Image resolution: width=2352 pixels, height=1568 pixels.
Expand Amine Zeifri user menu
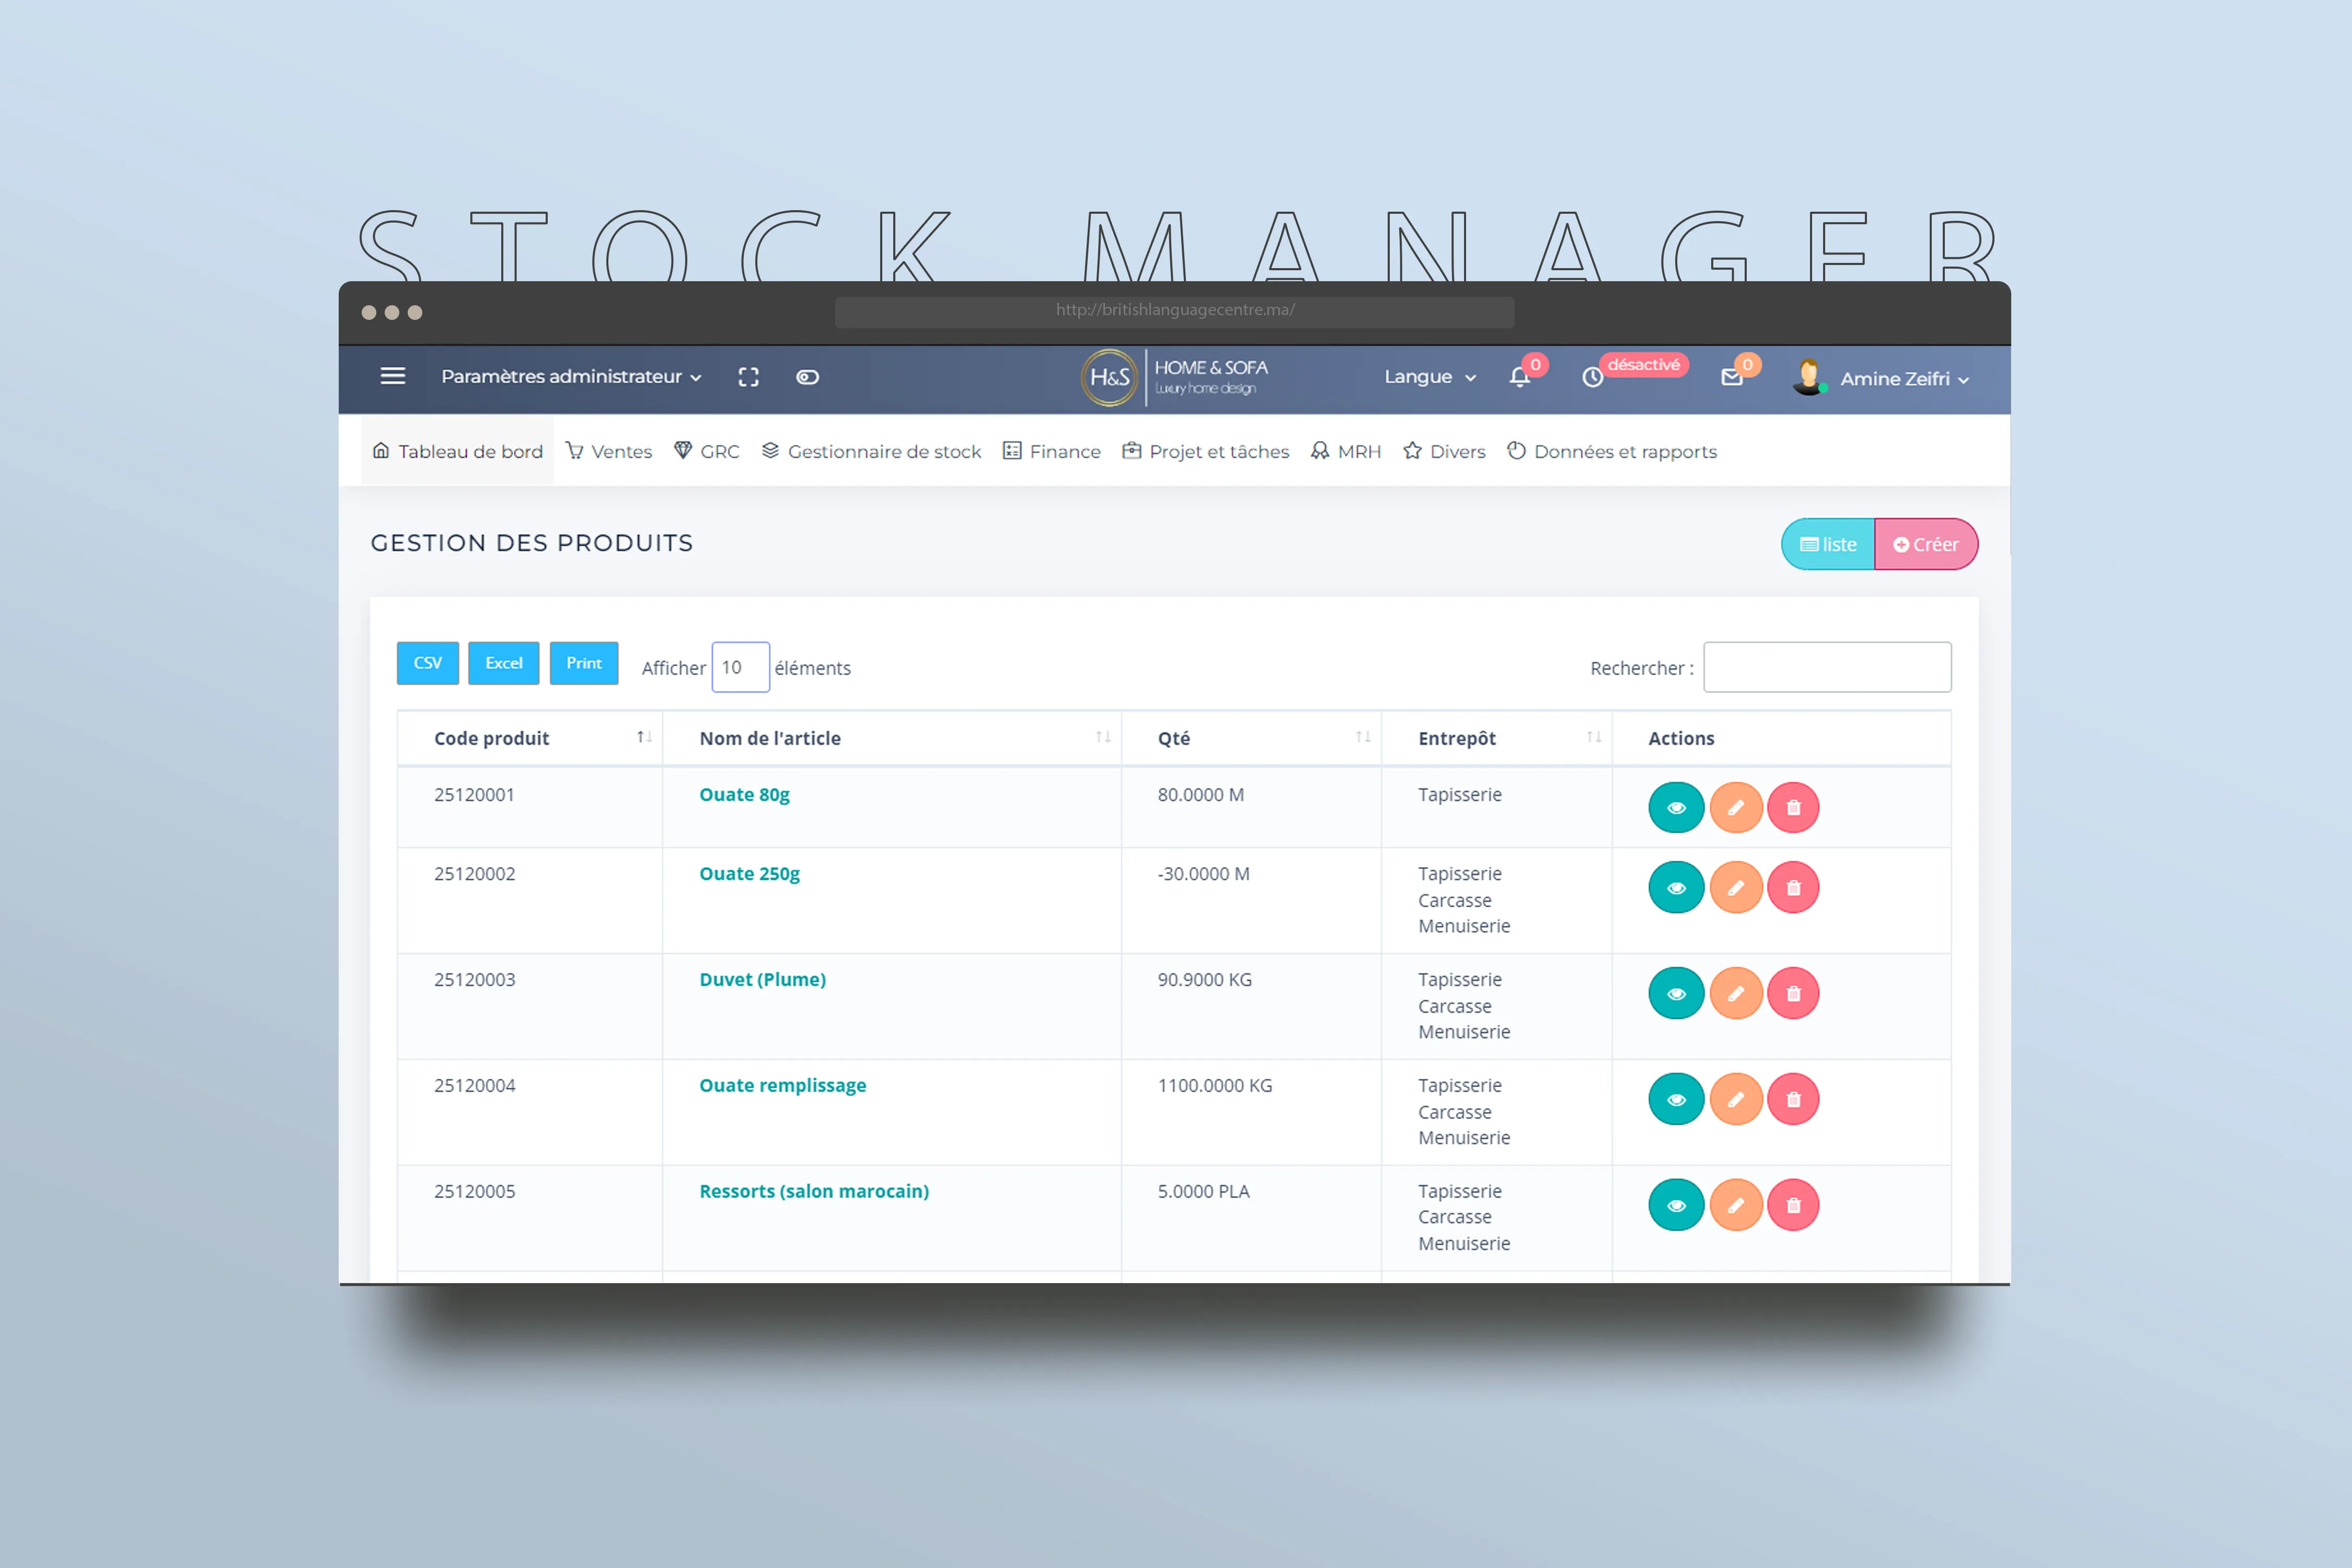[1903, 379]
